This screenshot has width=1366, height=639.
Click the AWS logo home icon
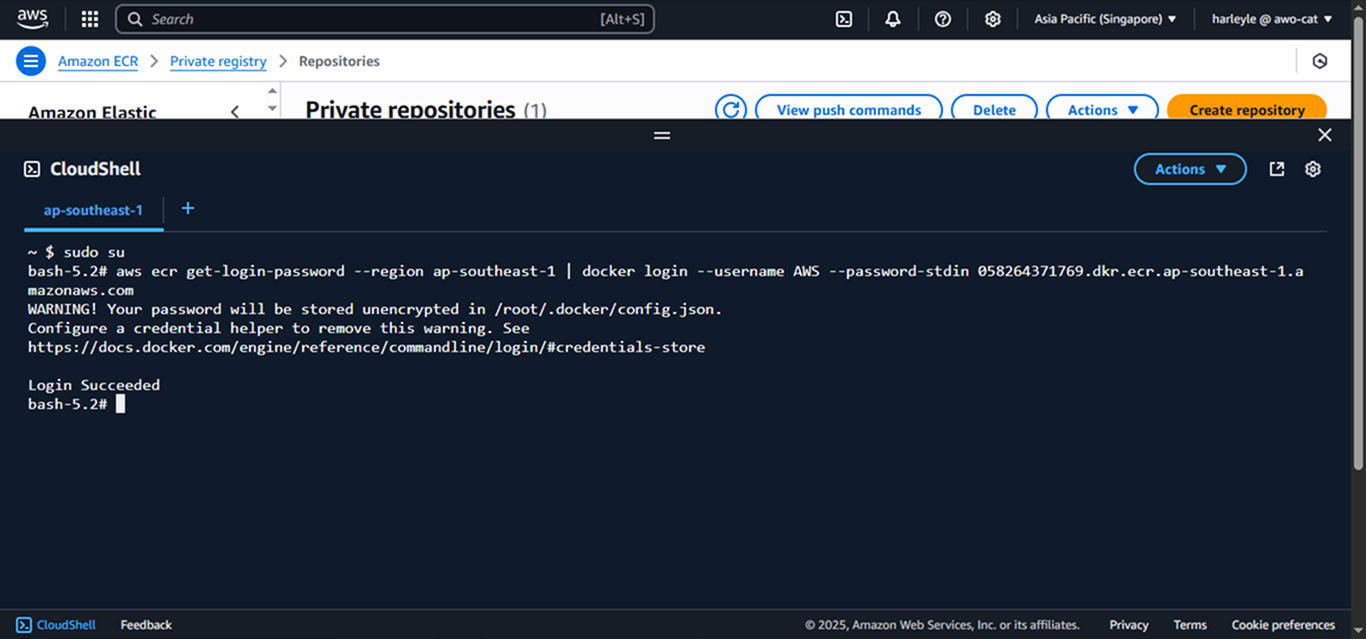pyautogui.click(x=33, y=18)
